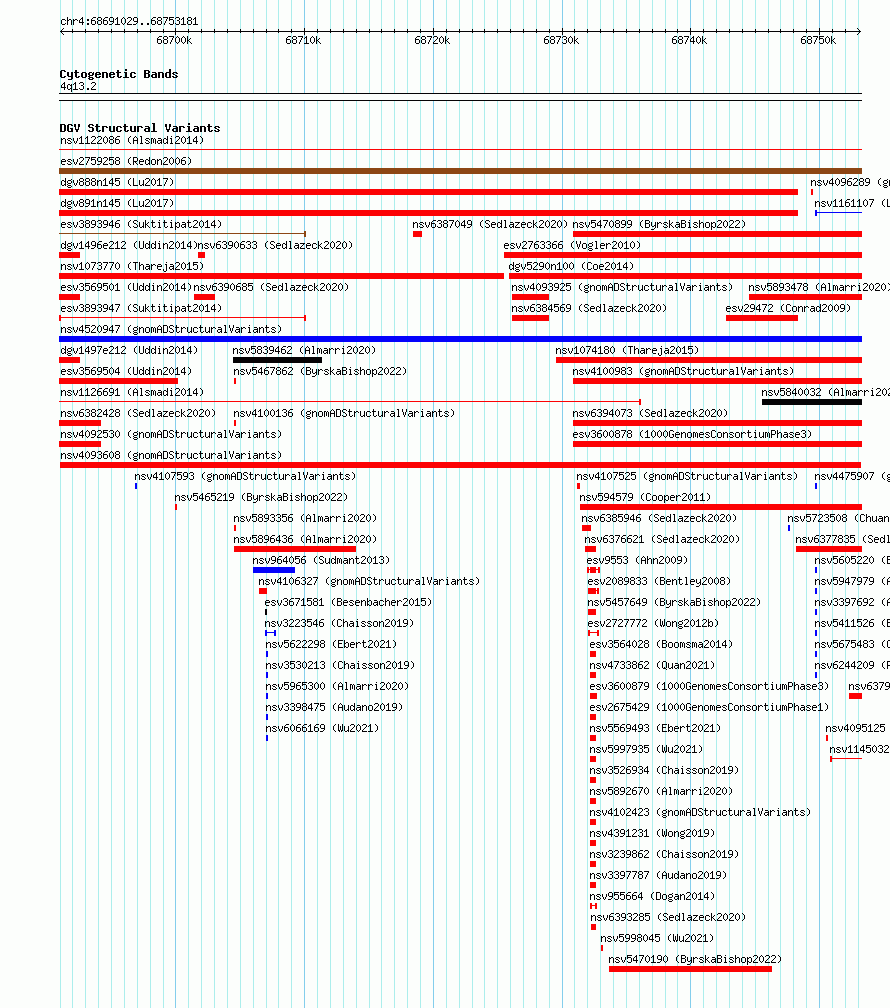Open nsv5839462 (Almarri2020) label

pos(304,350)
